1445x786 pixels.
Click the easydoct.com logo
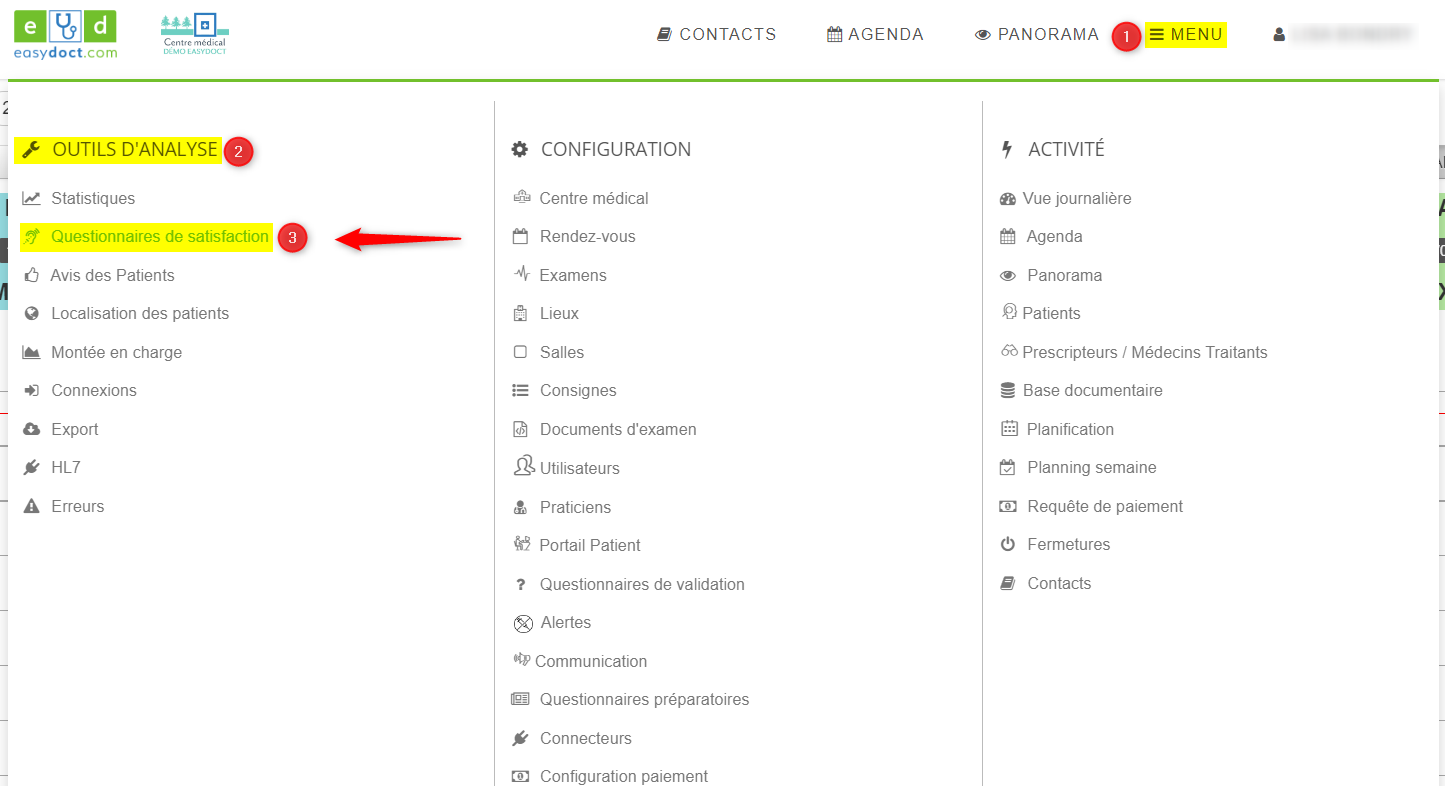[65, 35]
